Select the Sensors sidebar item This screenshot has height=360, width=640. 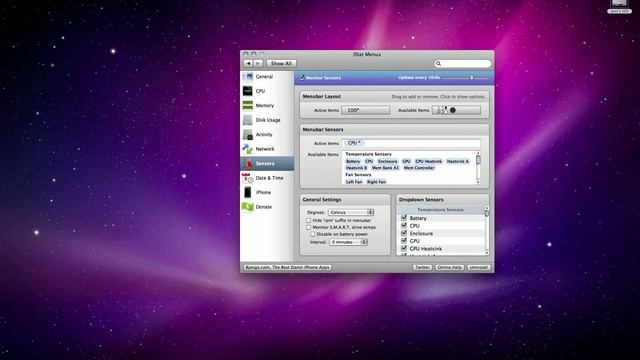pos(267,163)
